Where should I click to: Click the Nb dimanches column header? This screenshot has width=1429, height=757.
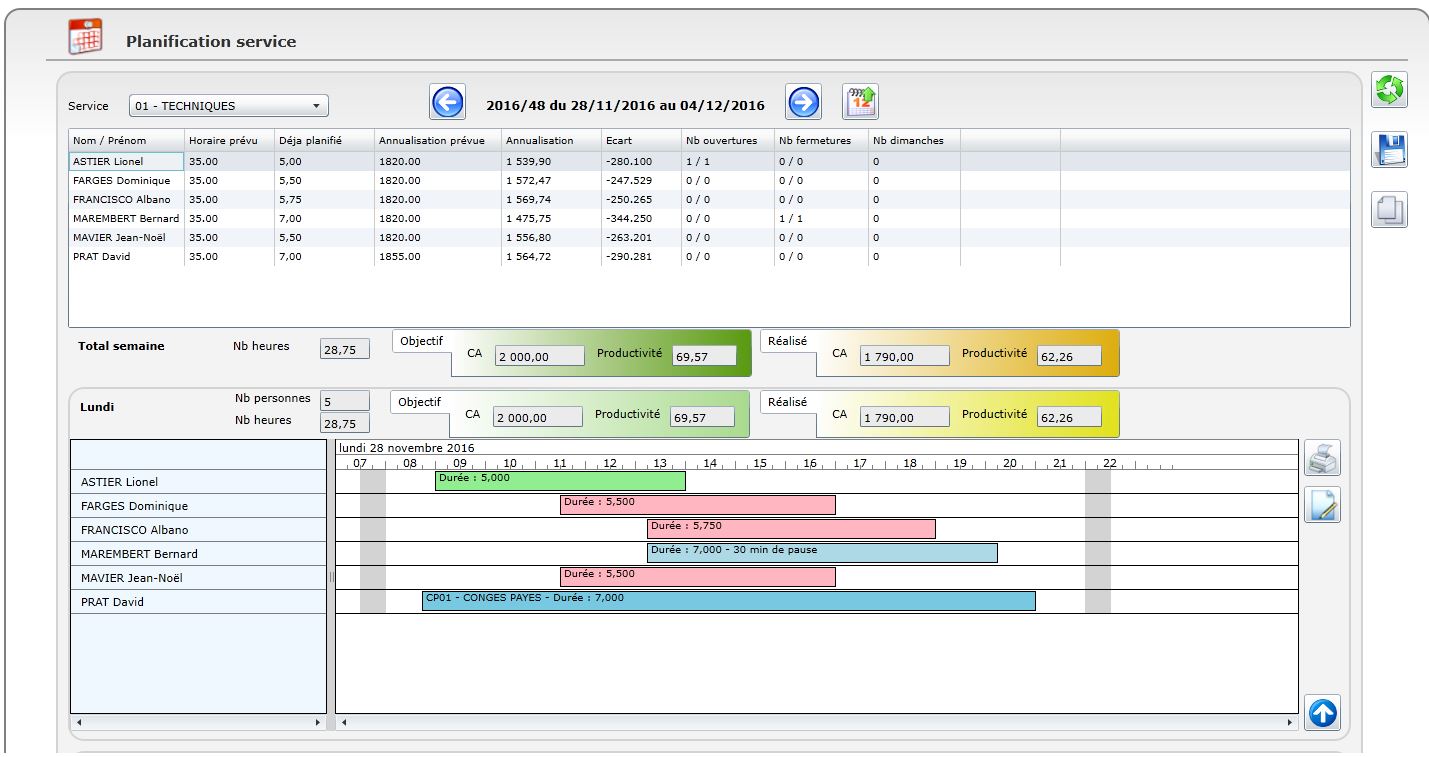point(914,140)
